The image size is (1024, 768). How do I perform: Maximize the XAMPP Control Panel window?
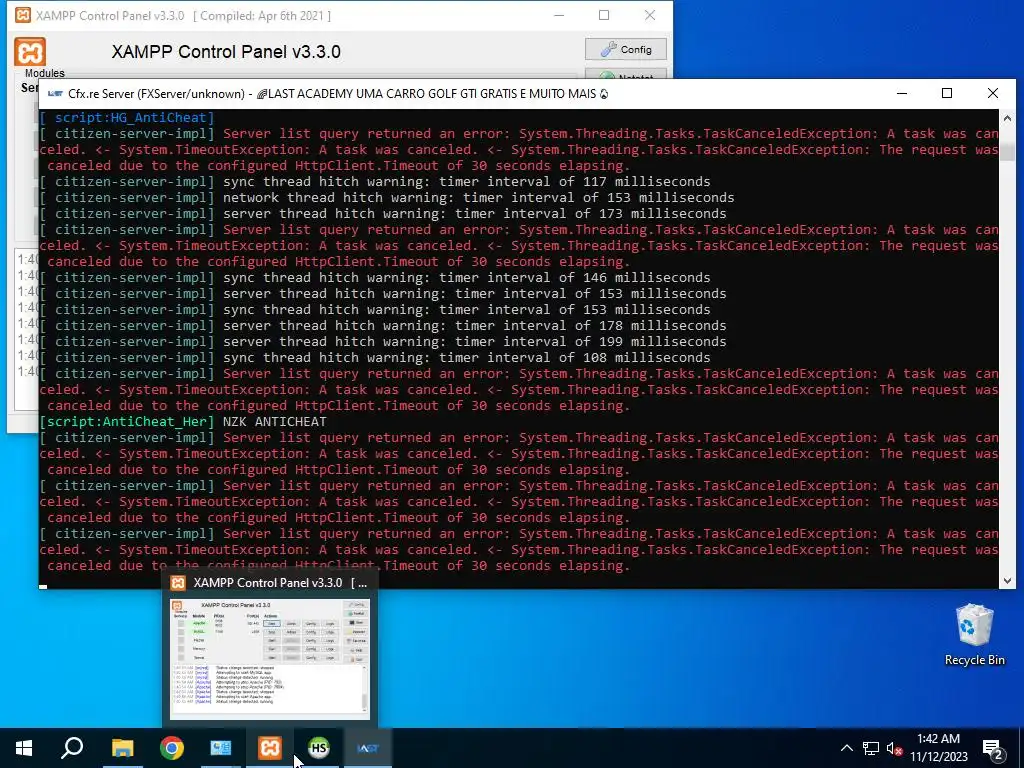pos(604,15)
